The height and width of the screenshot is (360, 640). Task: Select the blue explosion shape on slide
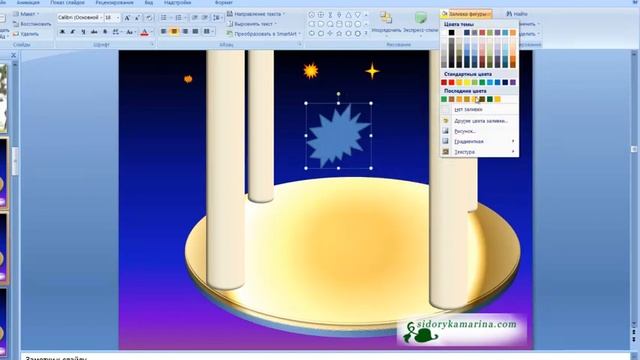(338, 136)
